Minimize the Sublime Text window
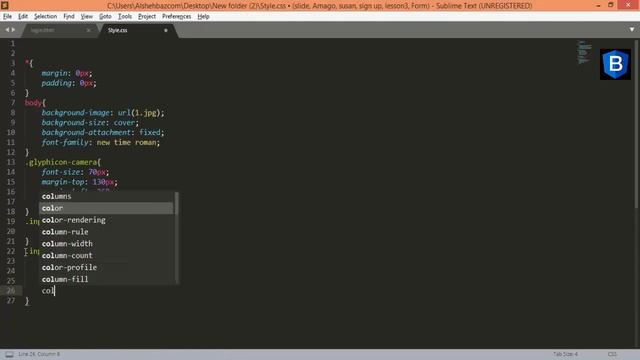 (x=598, y=5)
